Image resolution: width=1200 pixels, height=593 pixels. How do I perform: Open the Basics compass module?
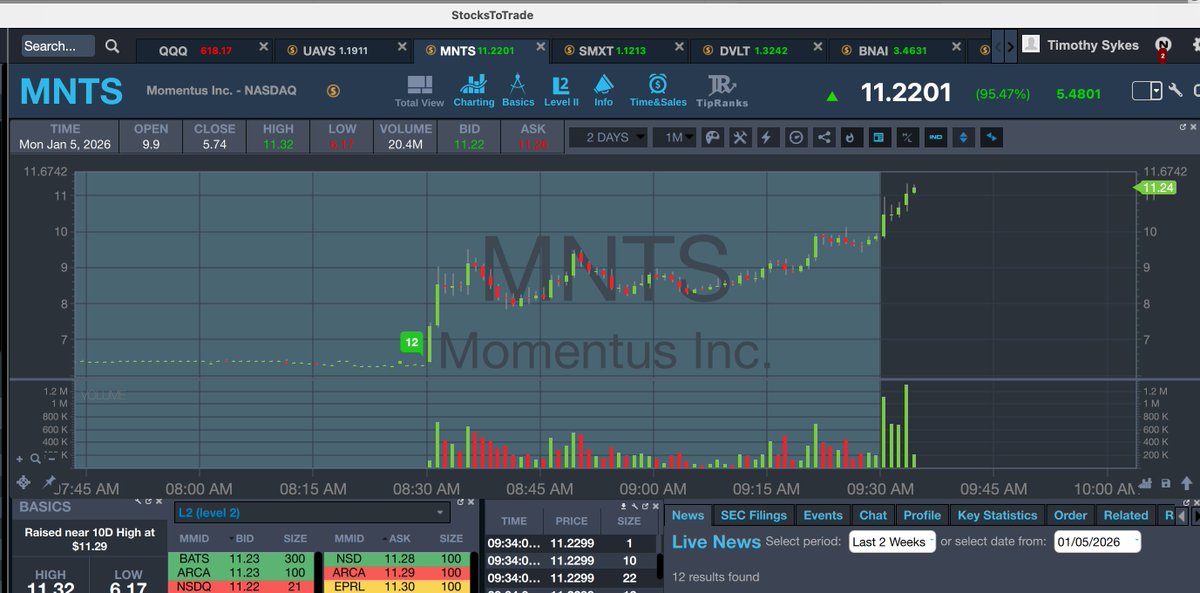(518, 91)
